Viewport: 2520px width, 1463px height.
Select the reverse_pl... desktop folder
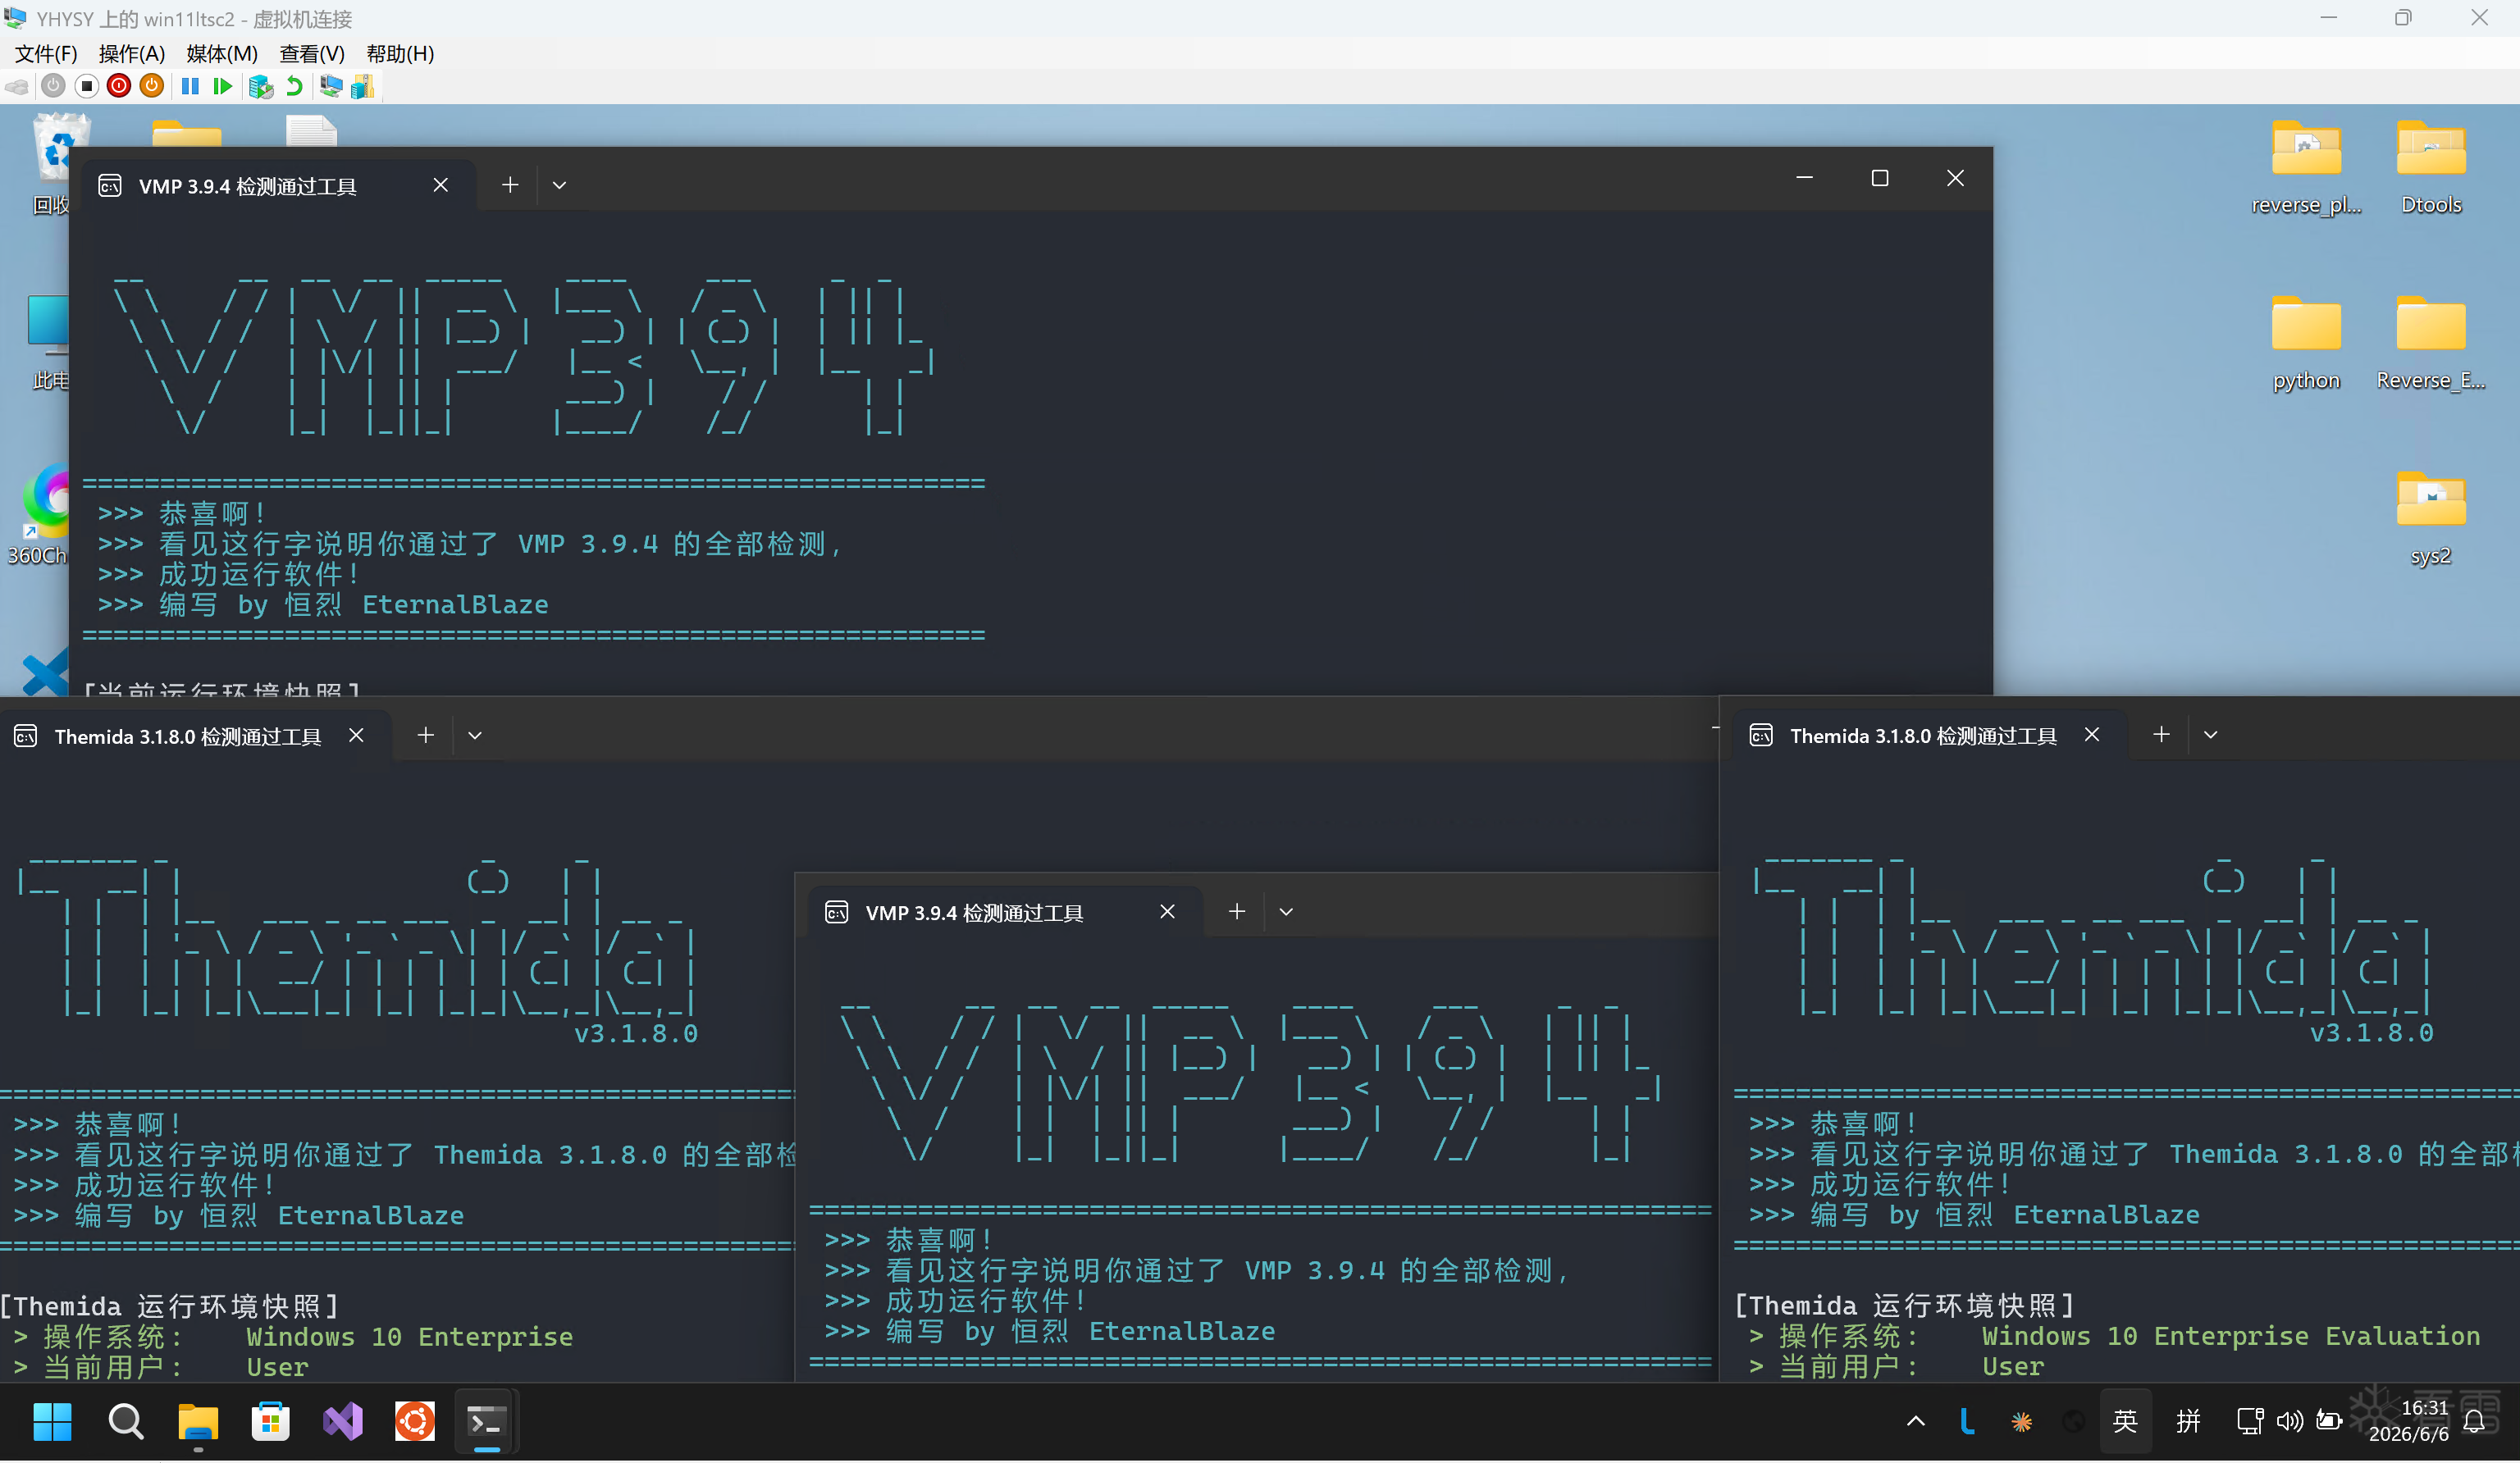tap(2306, 168)
